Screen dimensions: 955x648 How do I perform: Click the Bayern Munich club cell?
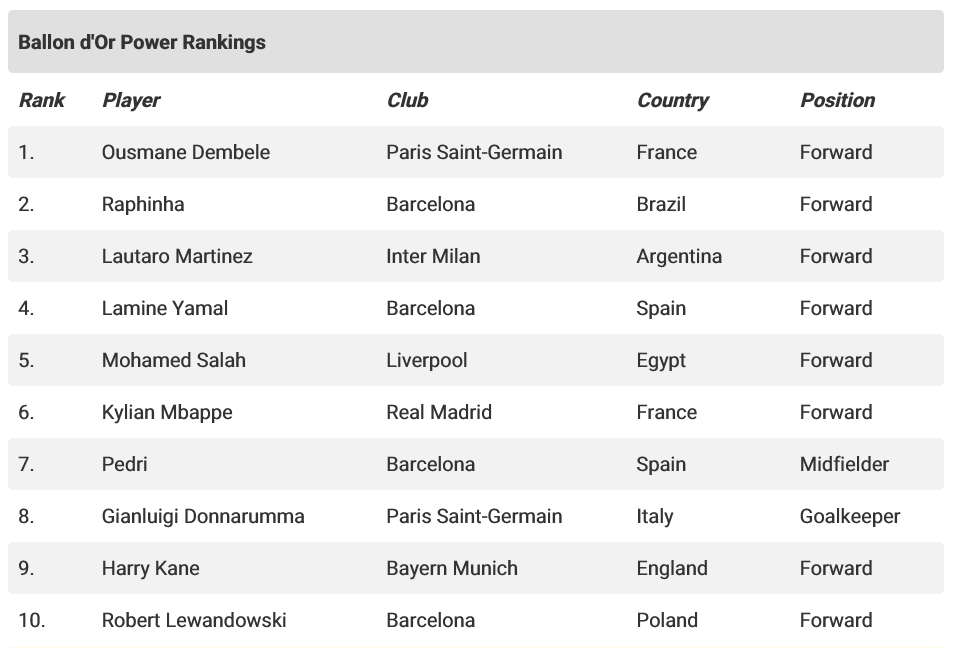click(452, 568)
